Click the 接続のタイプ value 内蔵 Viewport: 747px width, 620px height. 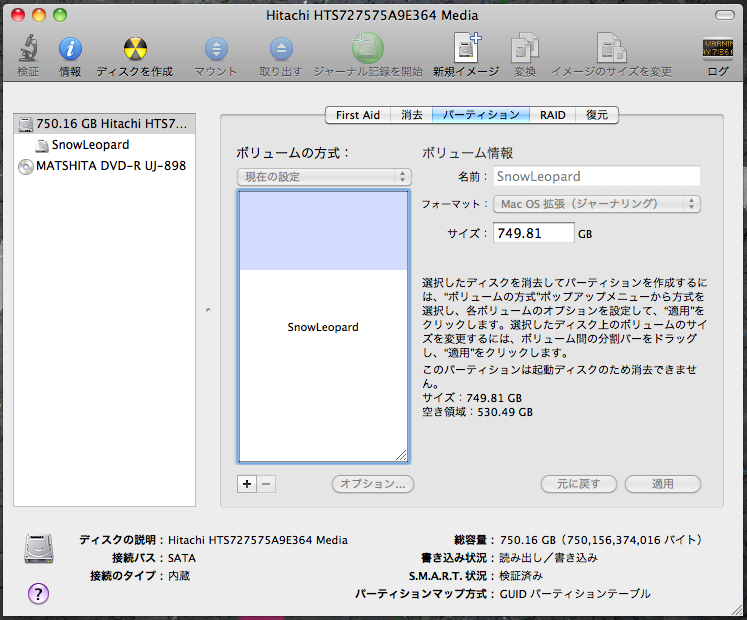[x=179, y=576]
